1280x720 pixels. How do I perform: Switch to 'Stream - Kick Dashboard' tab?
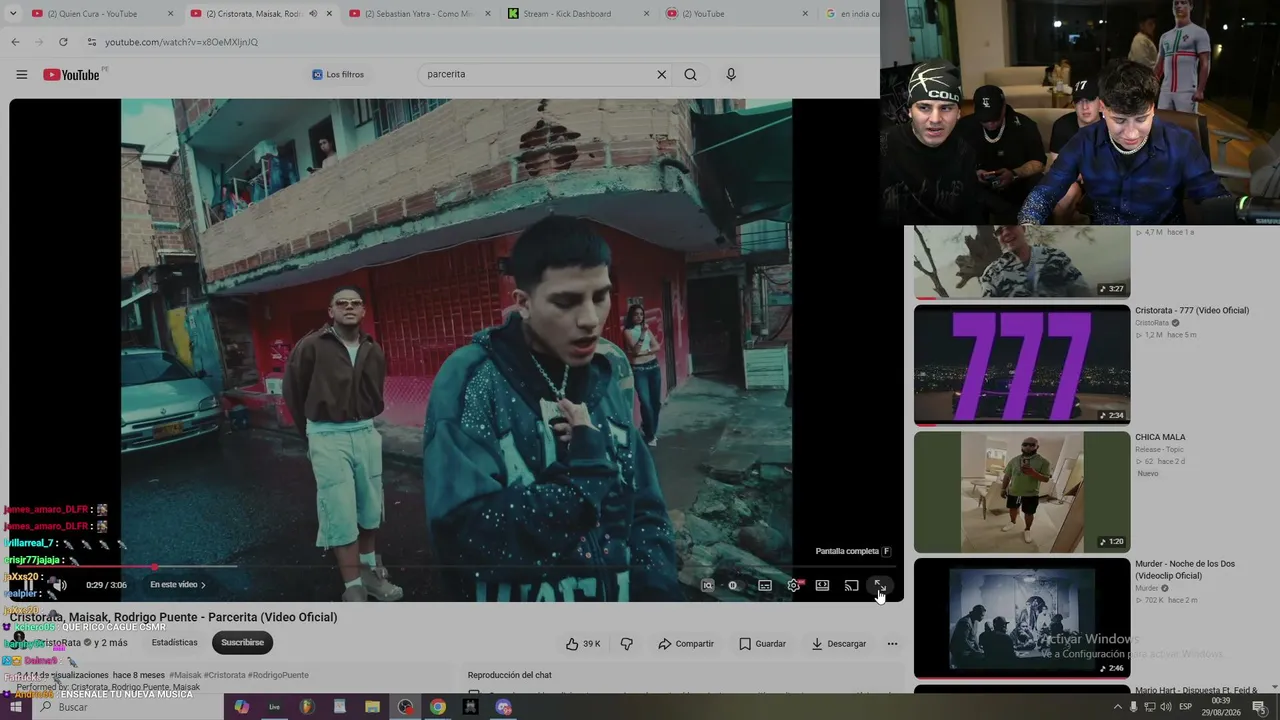(x=580, y=14)
